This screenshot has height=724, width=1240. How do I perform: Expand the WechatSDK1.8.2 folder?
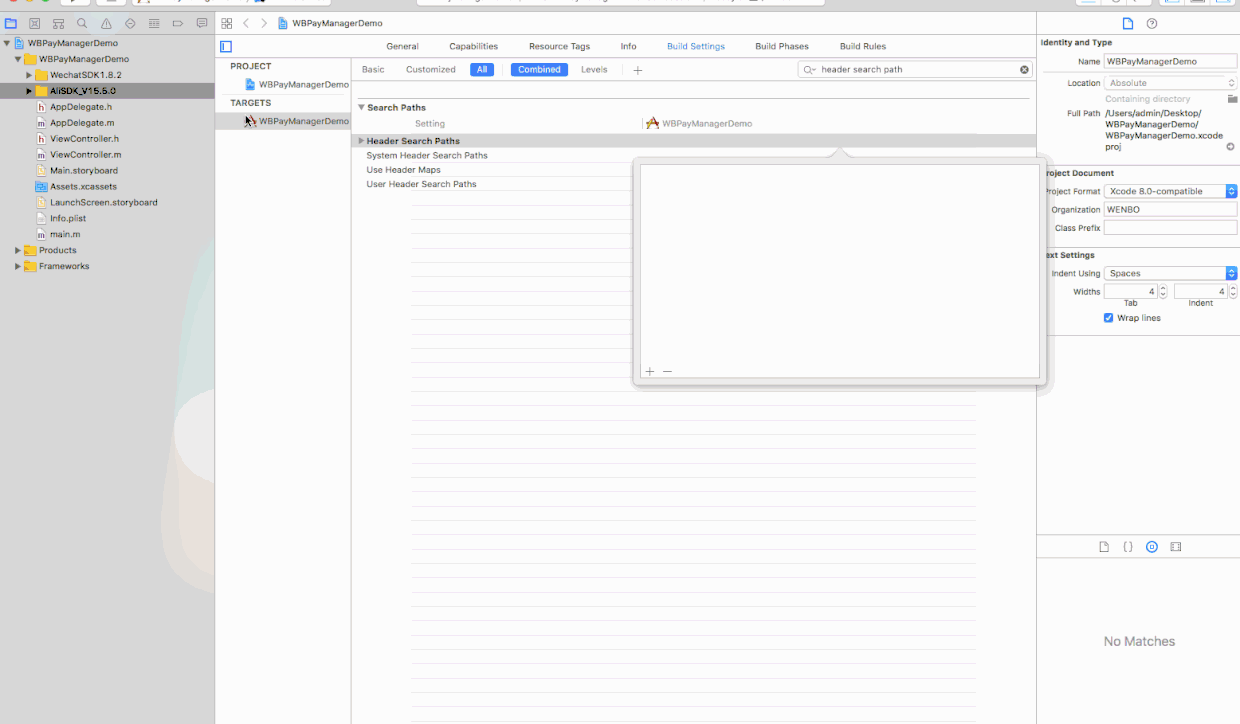pyautogui.click(x=29, y=75)
